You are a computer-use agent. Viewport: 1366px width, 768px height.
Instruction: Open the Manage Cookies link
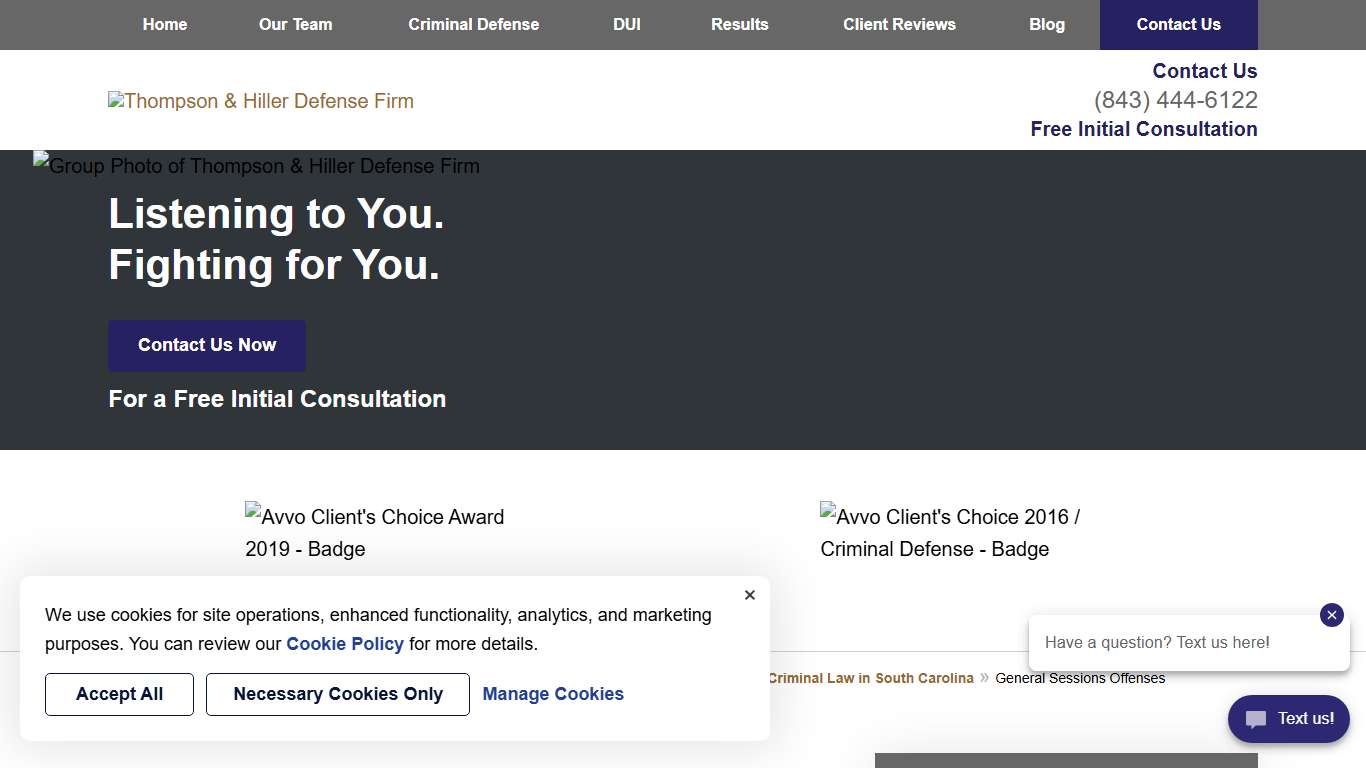click(553, 694)
